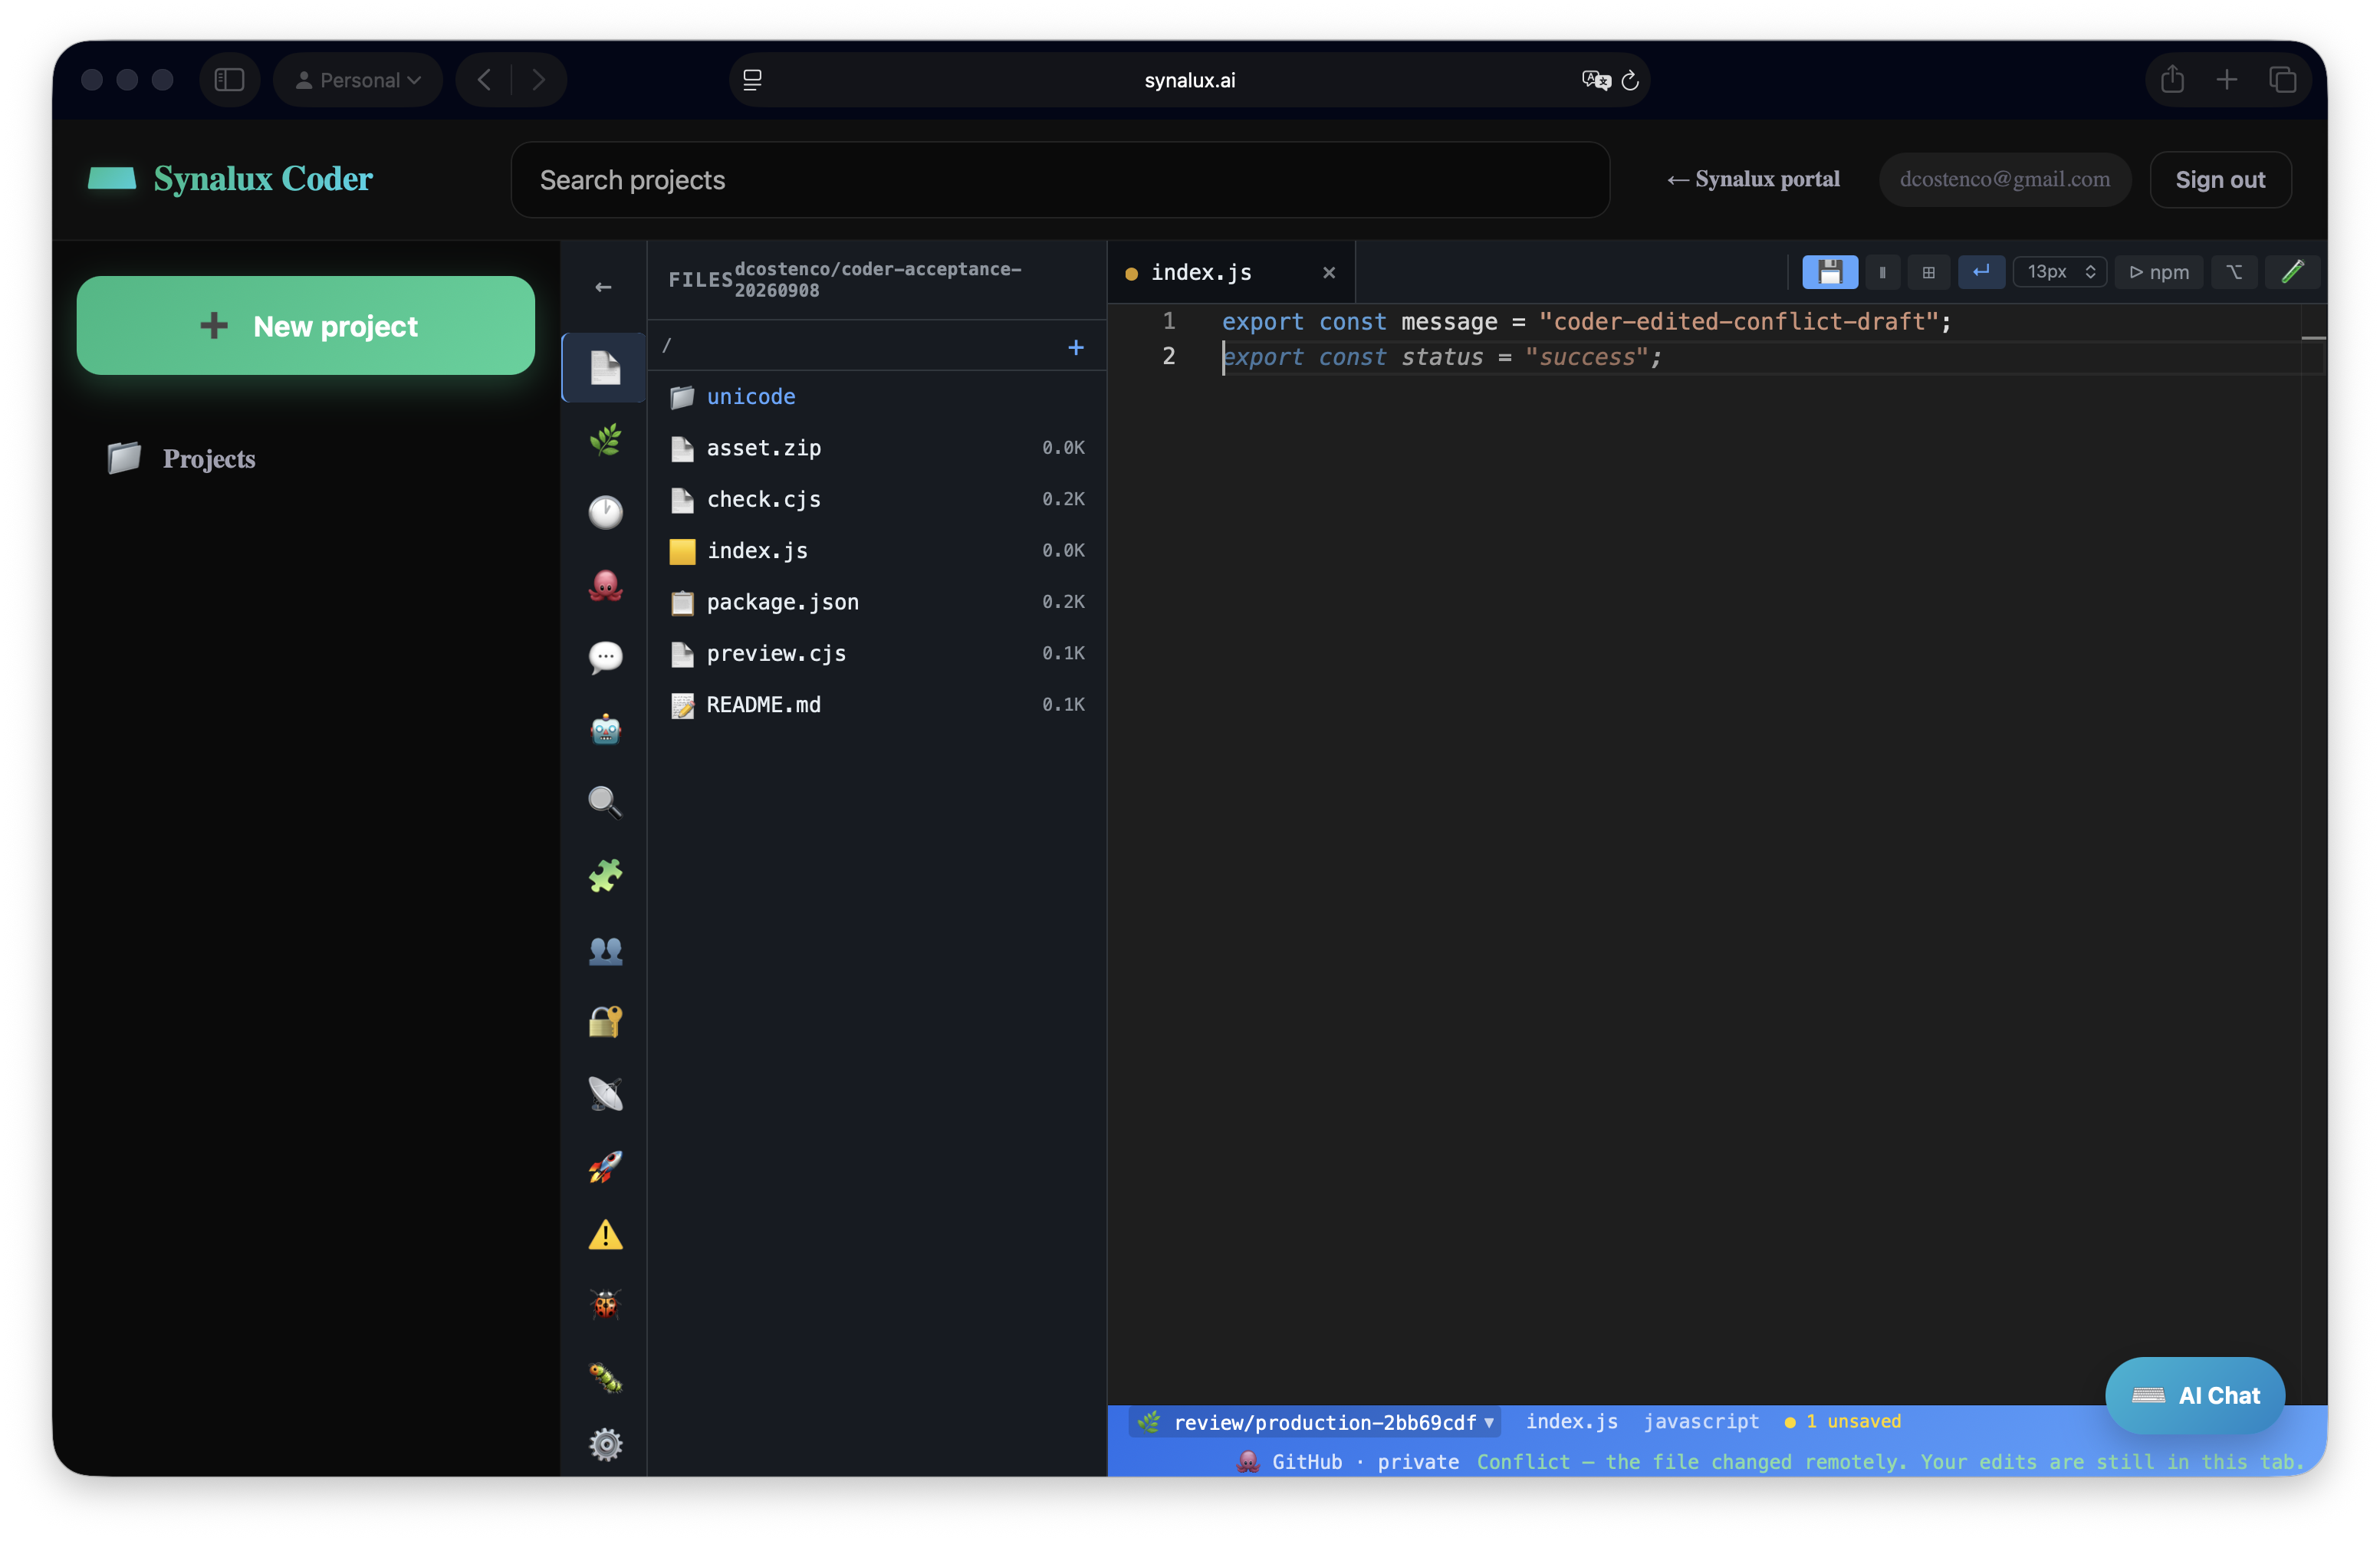The height and width of the screenshot is (1541, 2380).
Task: Select index.js in the file list
Action: tap(877, 551)
